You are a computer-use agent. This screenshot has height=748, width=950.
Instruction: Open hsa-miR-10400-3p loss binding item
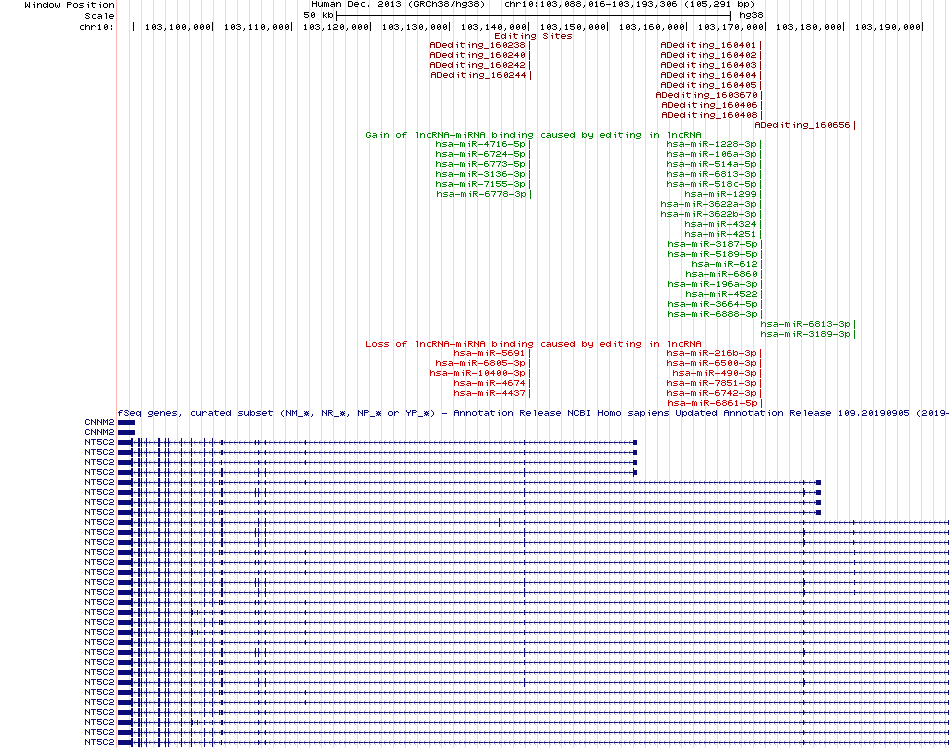pyautogui.click(x=477, y=373)
